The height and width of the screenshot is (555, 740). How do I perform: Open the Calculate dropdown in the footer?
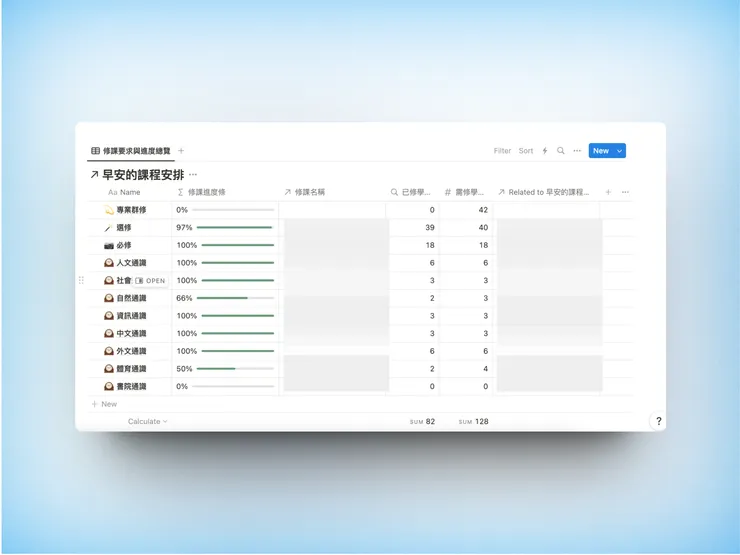pos(147,422)
